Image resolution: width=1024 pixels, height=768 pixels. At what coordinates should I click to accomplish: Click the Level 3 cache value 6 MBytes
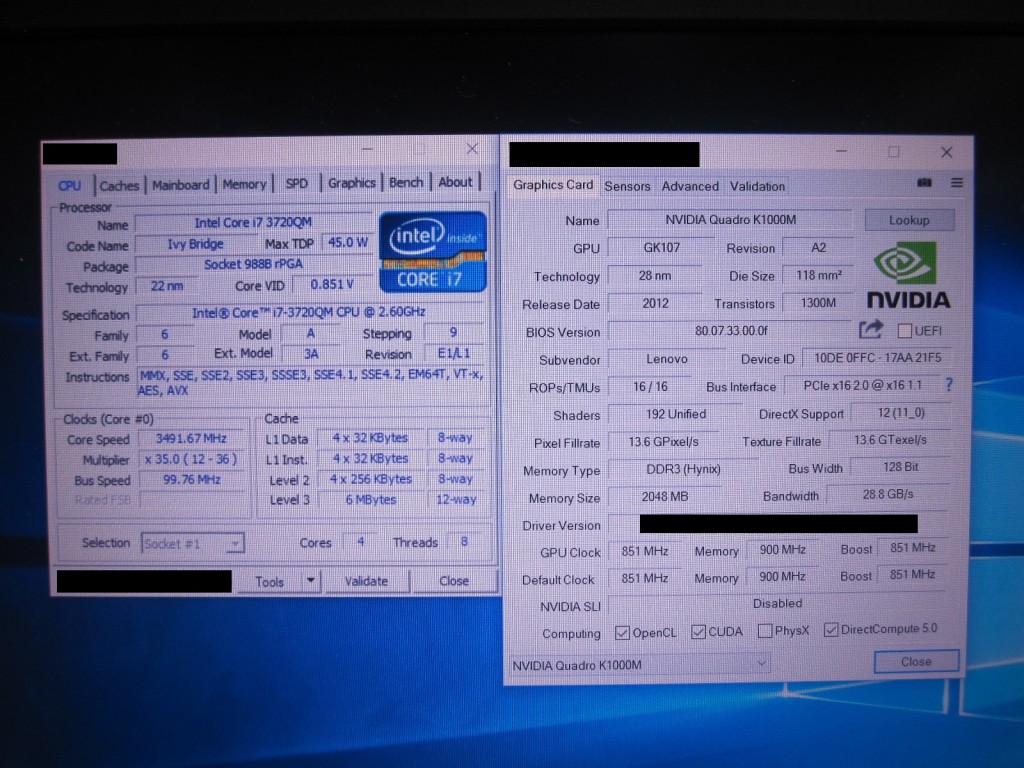370,500
